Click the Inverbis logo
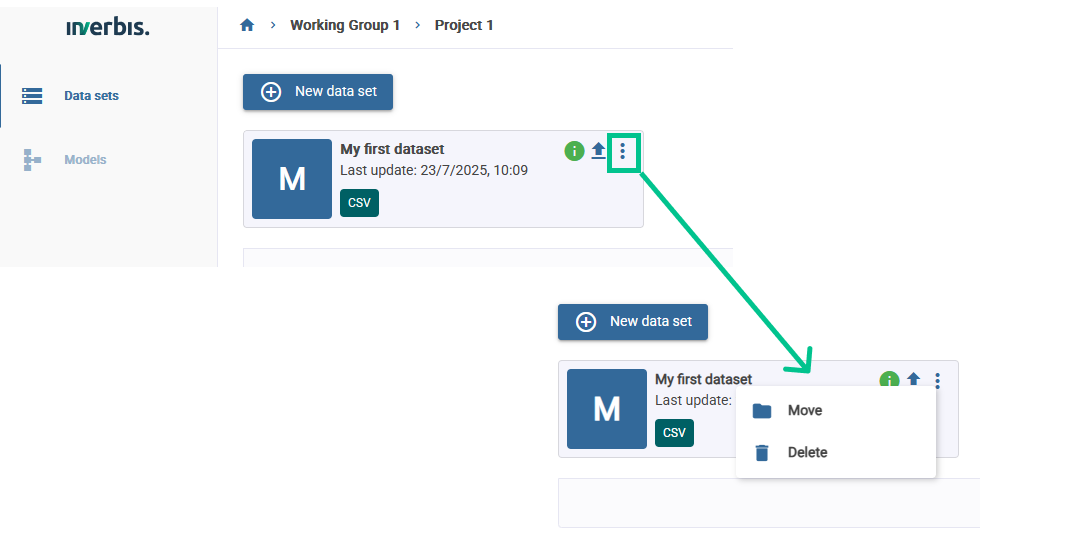This screenshot has height=554, width=1086. point(108,28)
